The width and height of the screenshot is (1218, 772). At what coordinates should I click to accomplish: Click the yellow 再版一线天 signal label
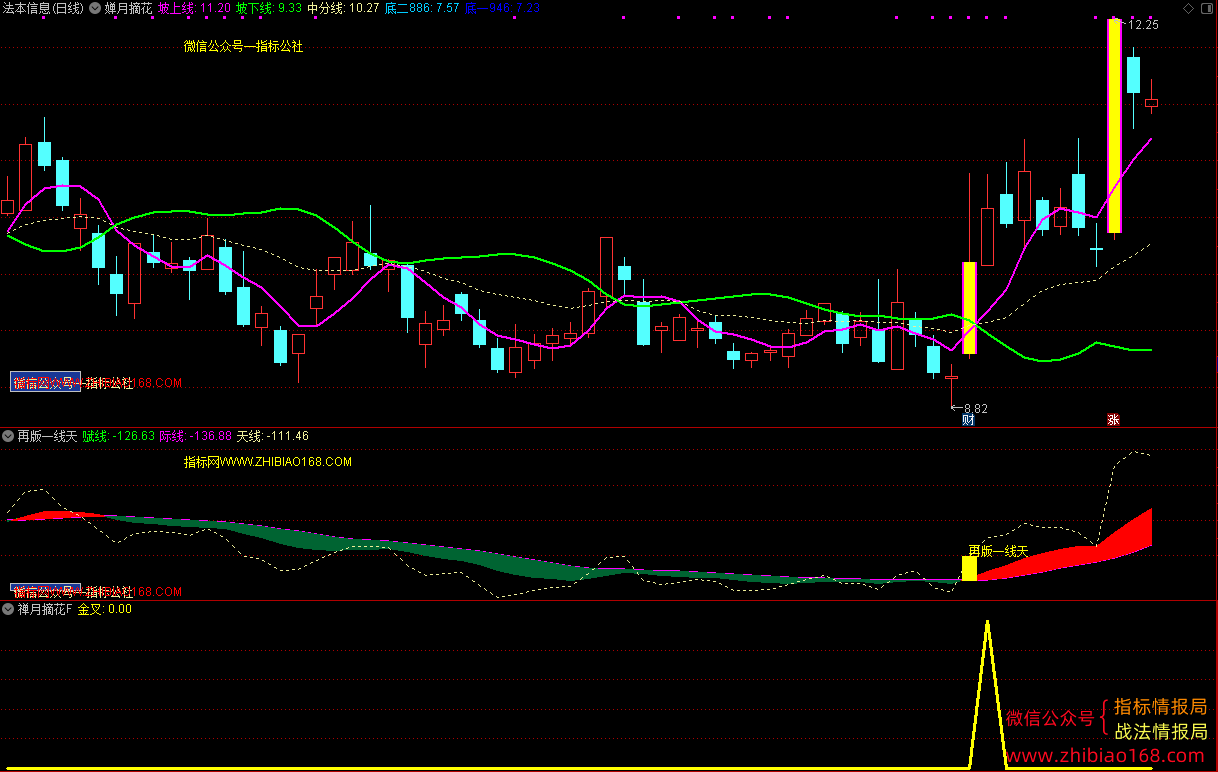click(998, 551)
